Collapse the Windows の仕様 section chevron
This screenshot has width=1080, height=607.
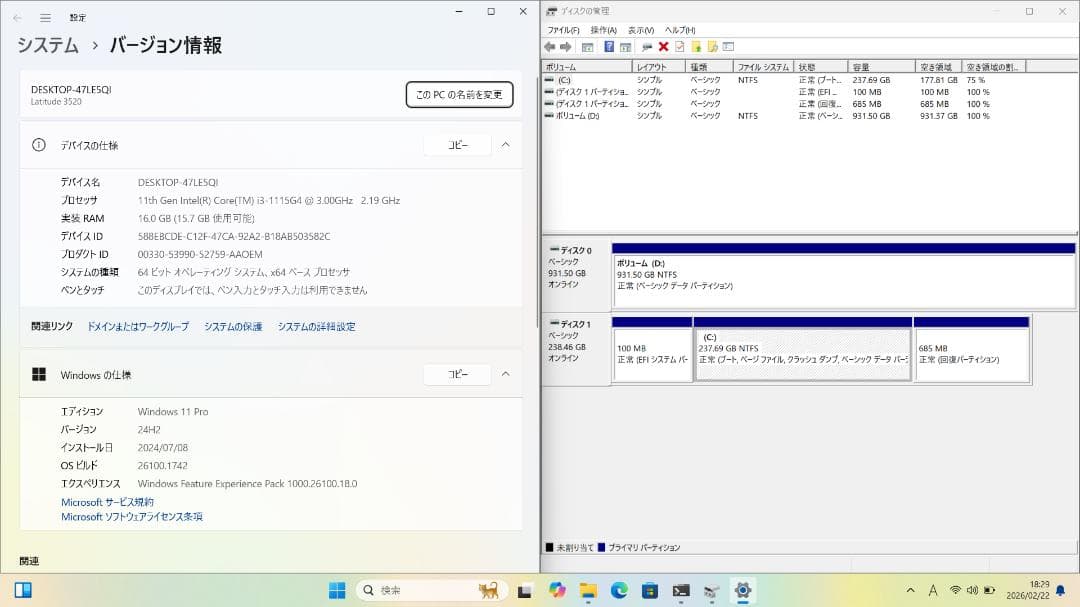coord(505,374)
